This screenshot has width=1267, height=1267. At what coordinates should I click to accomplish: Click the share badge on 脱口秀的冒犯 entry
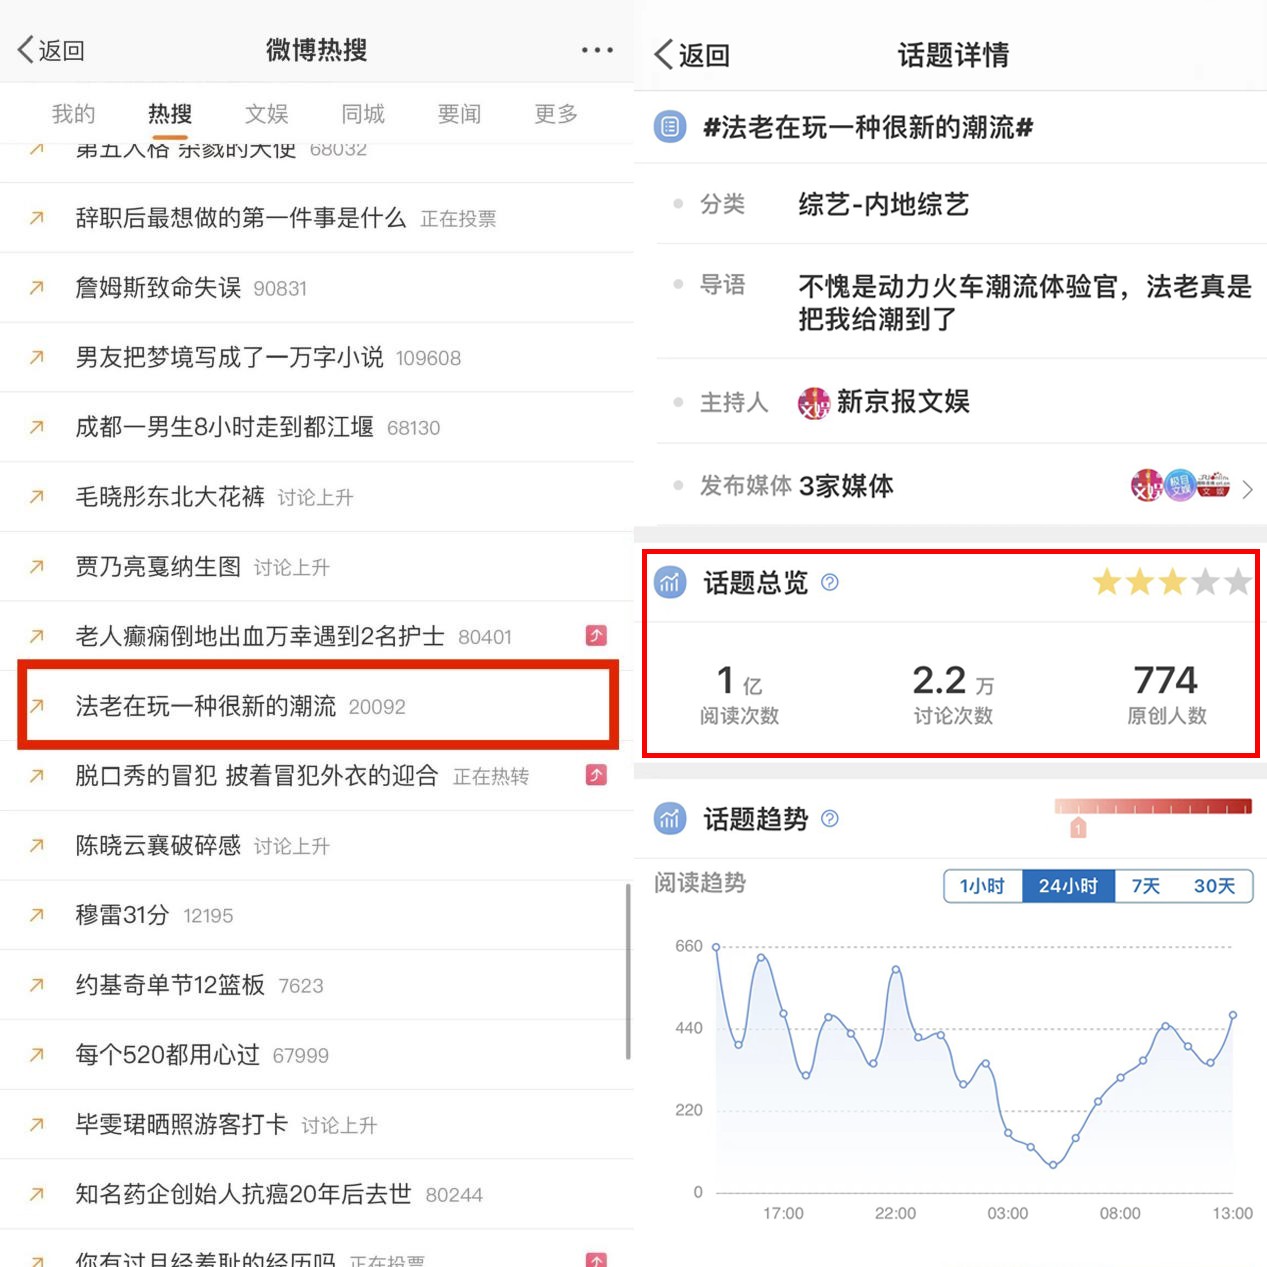[x=596, y=775]
